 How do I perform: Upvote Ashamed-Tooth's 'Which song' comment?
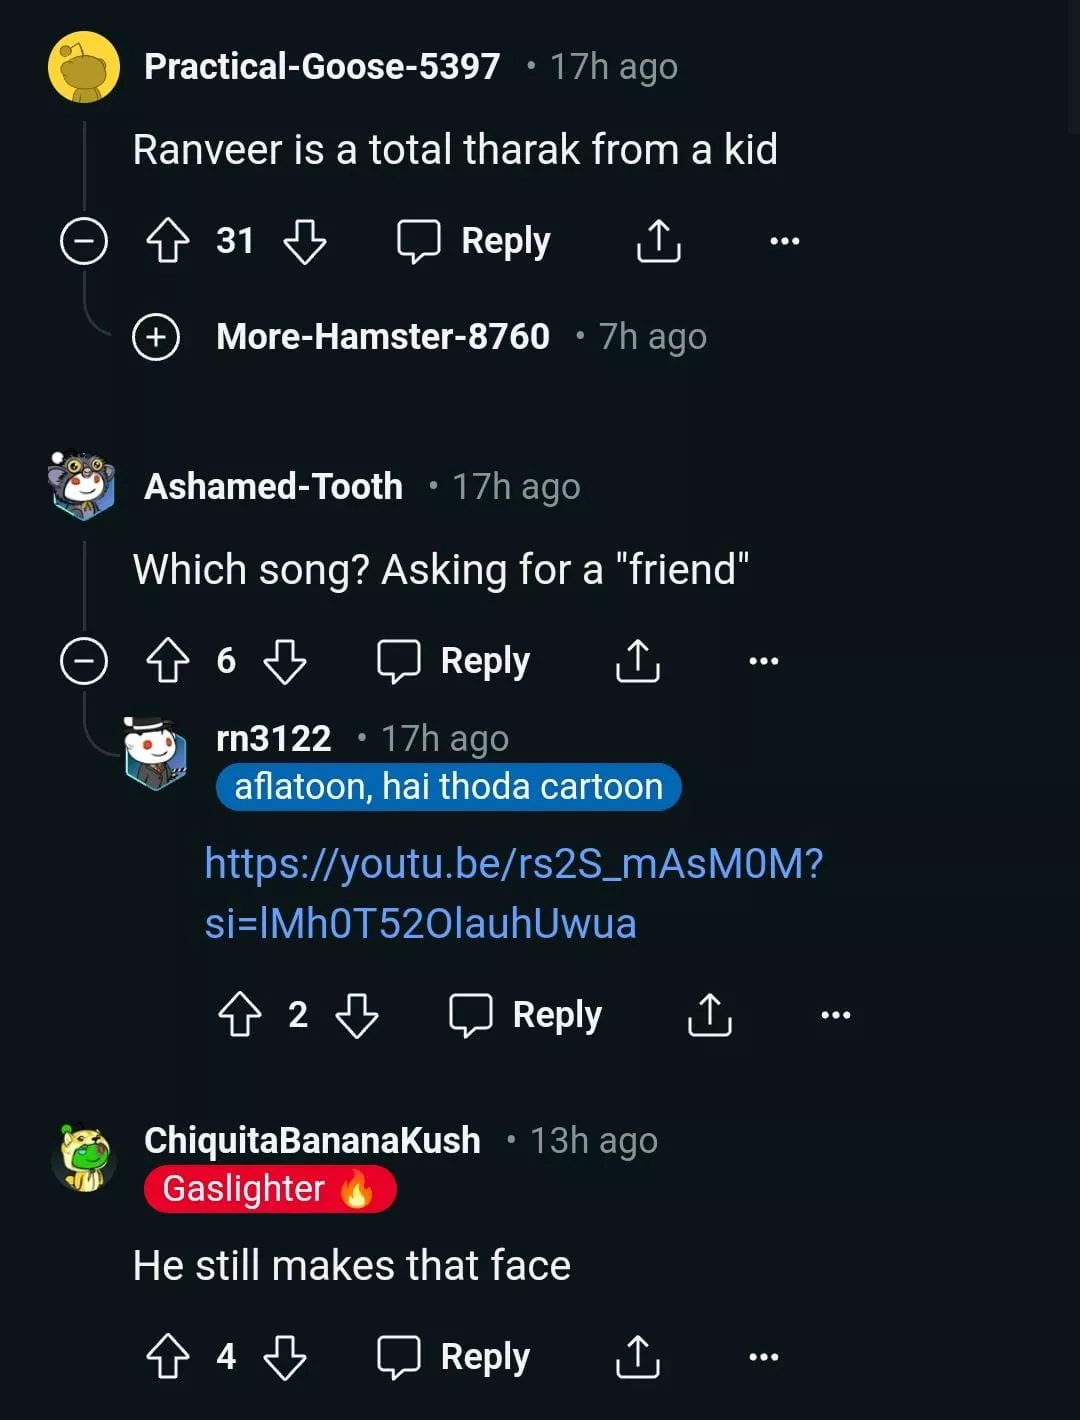(167, 661)
